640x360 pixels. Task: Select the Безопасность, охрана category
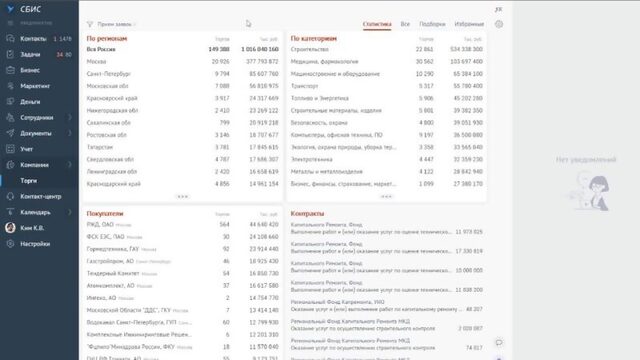point(387,123)
